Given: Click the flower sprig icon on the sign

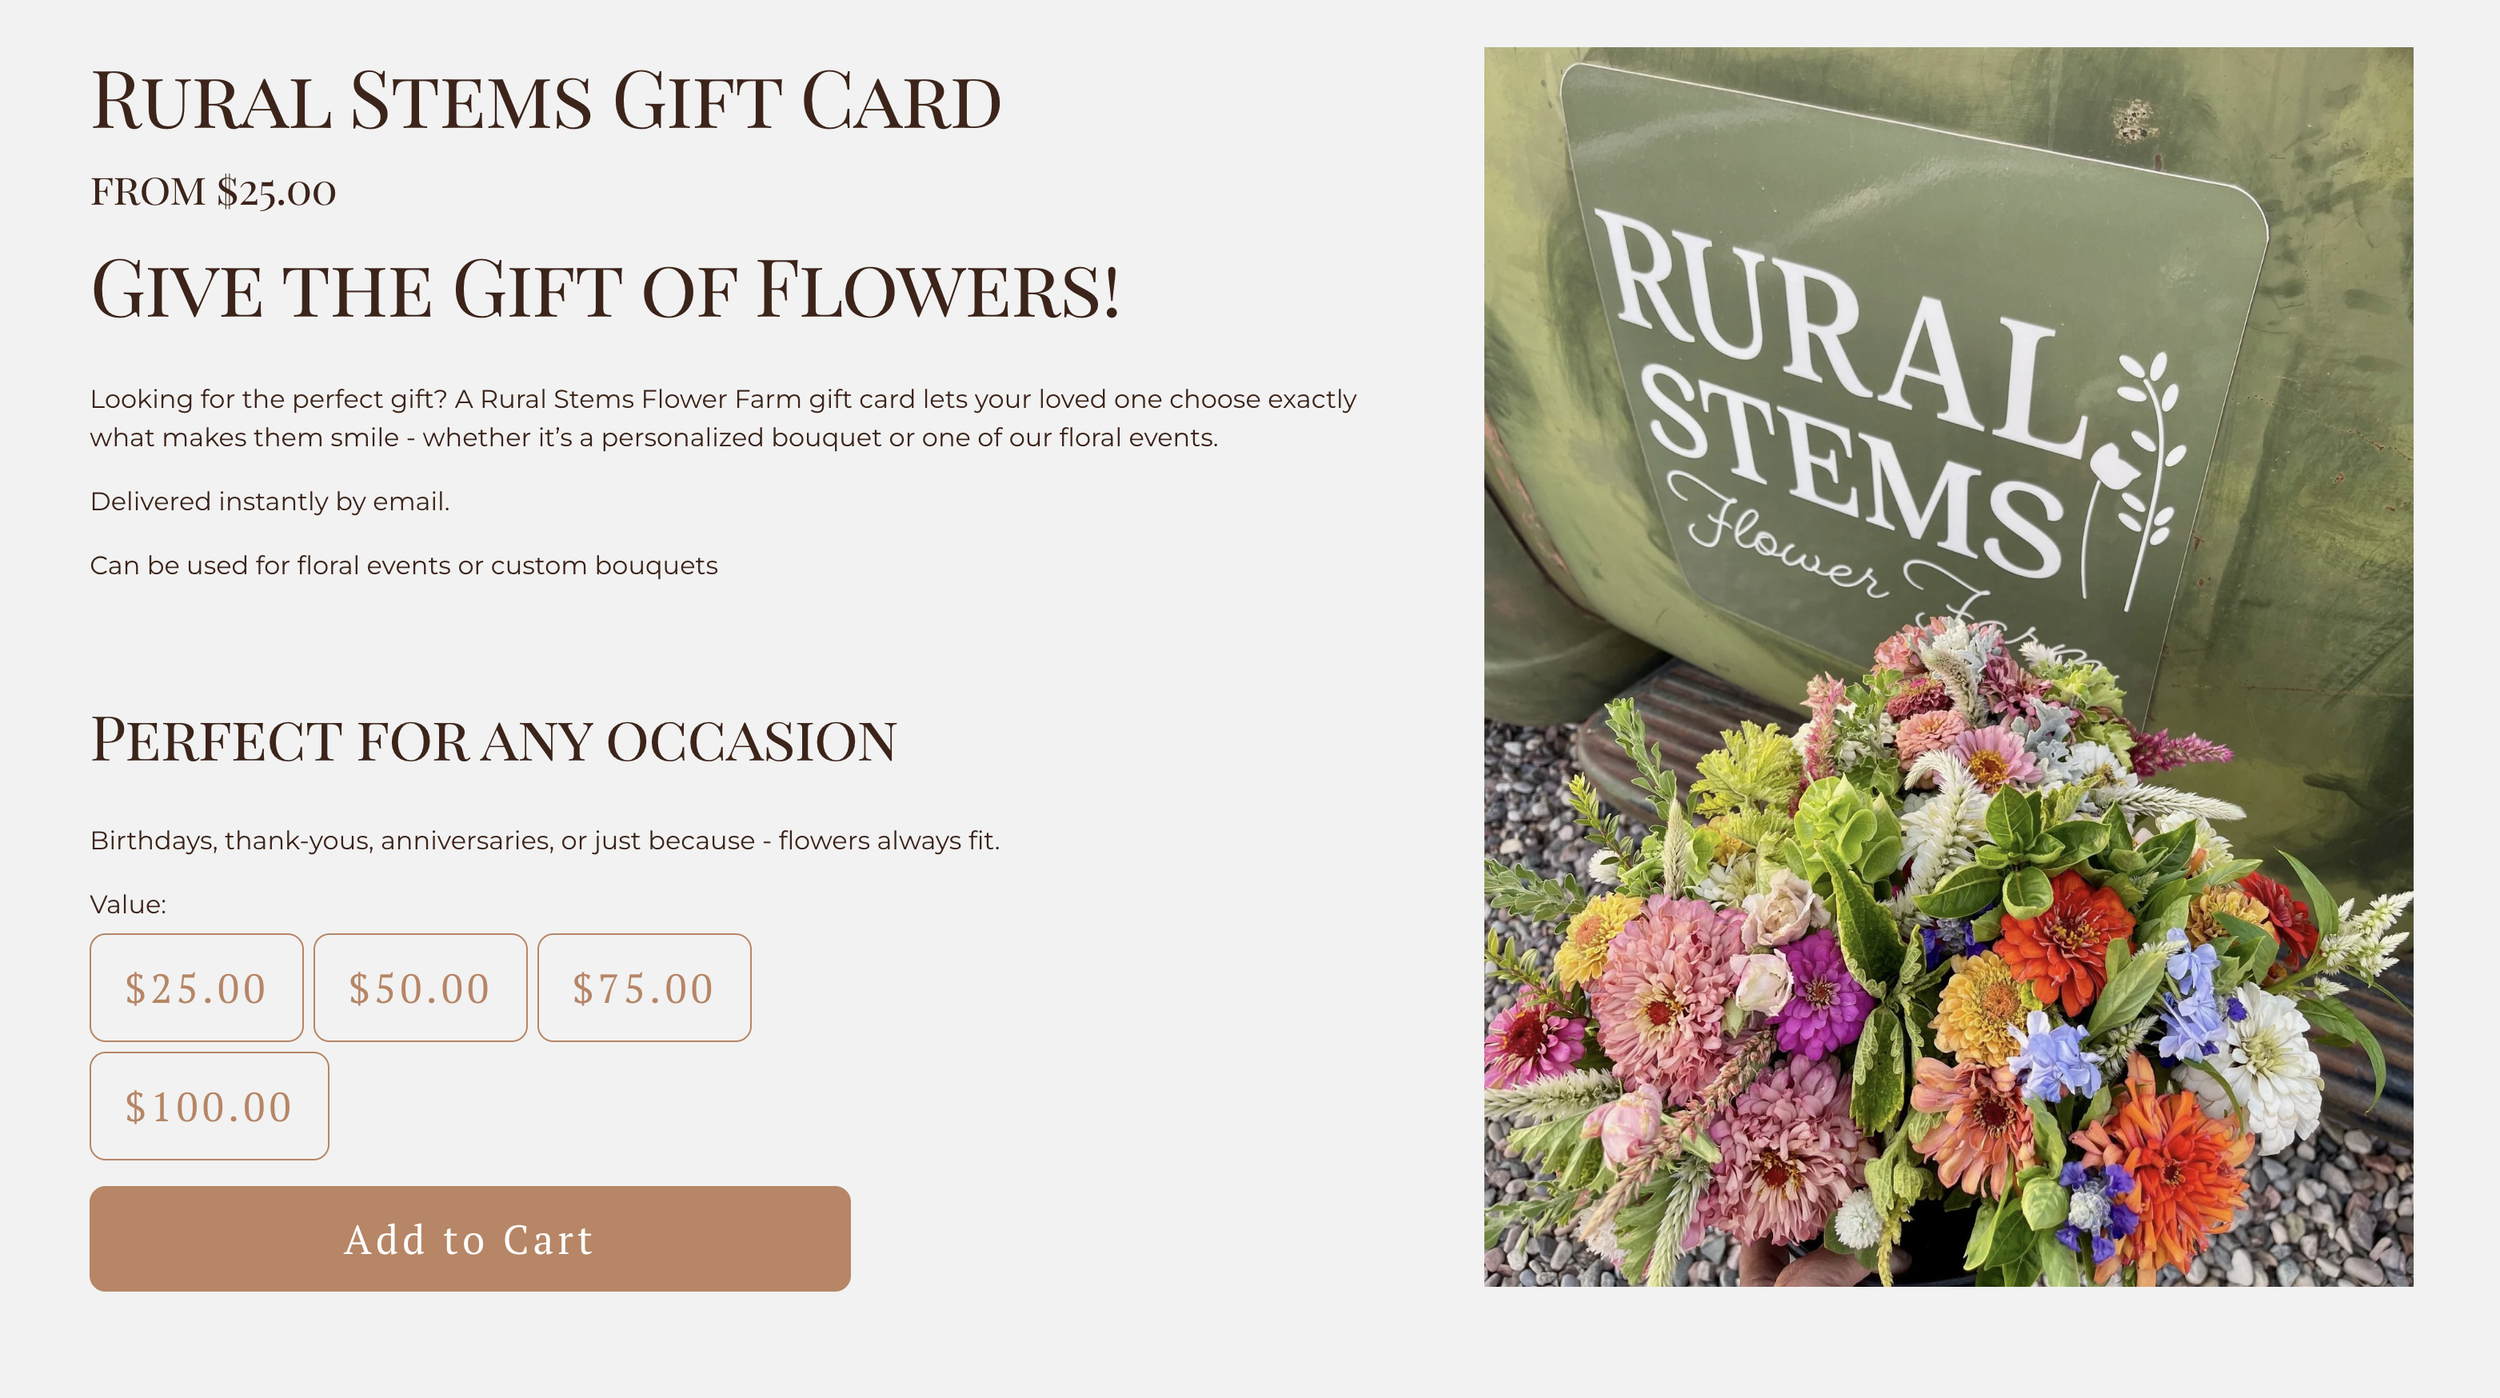Looking at the screenshot, I should [2135, 480].
